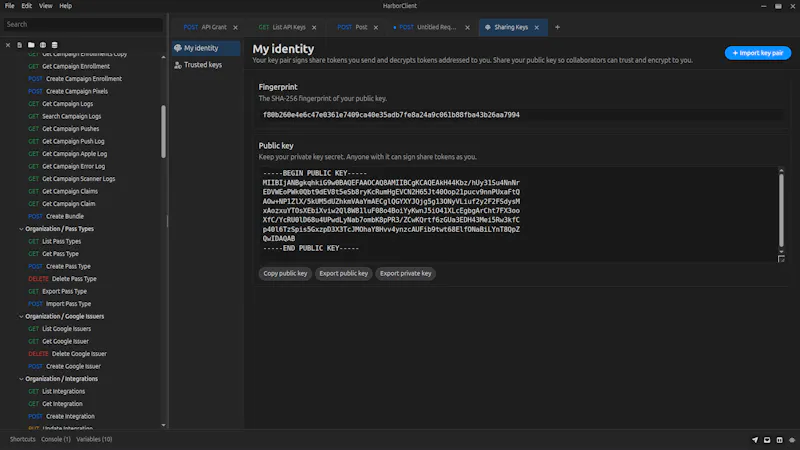Open Shortcuts in the status bar

pyautogui.click(x=22, y=439)
